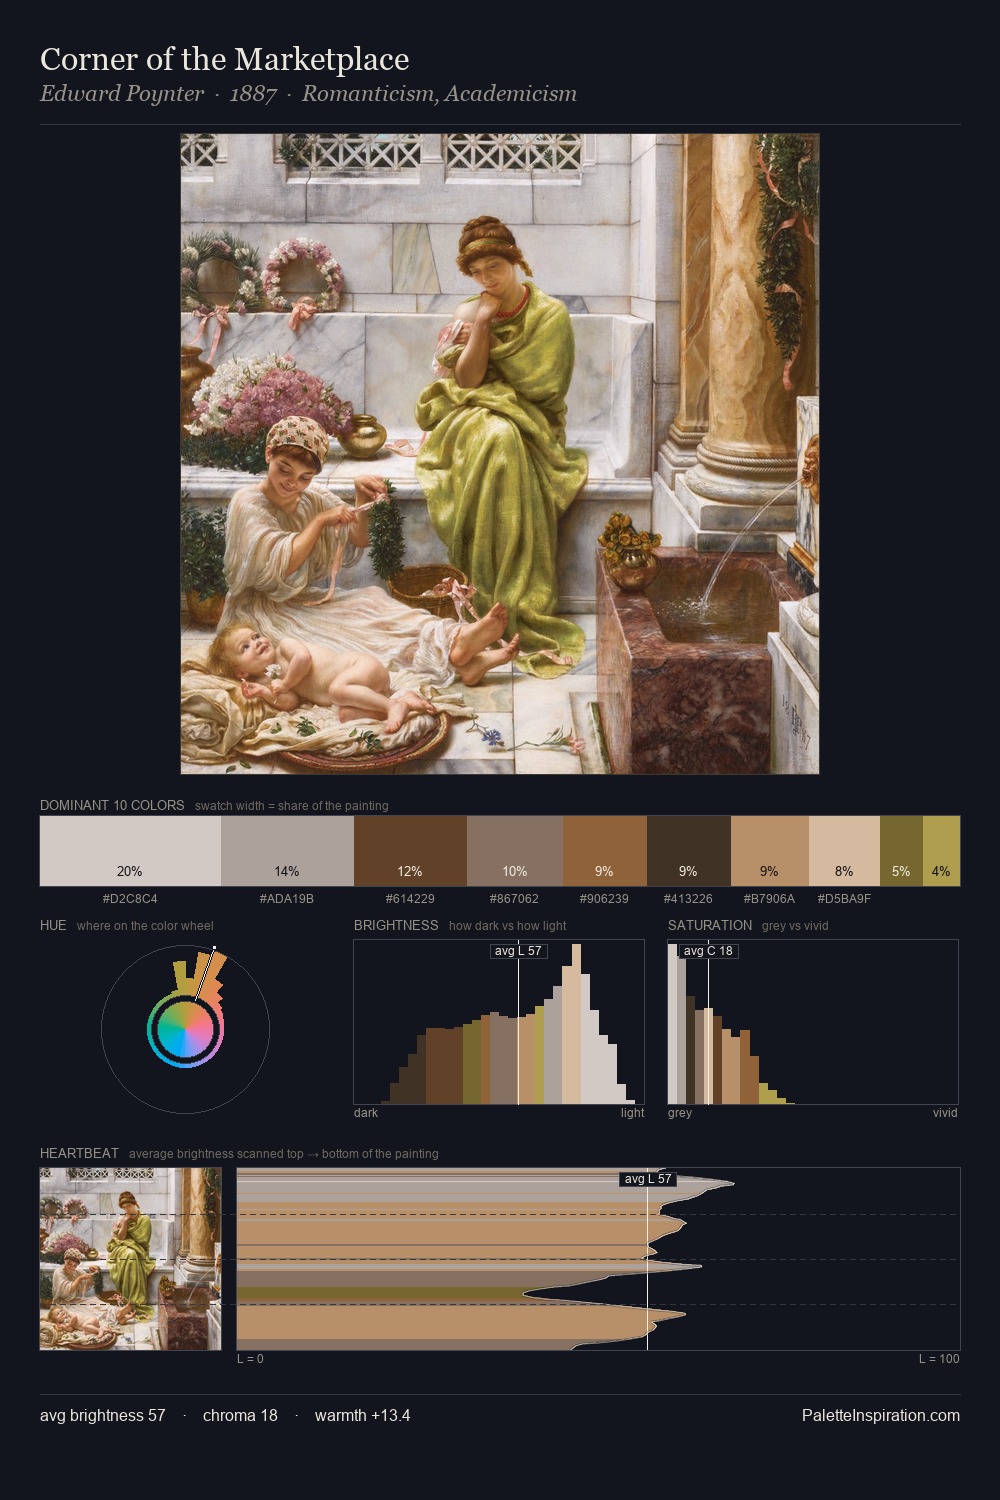Click the Heartbeat painting thumbnail
This screenshot has height=1500, width=1000.
click(x=130, y=1258)
